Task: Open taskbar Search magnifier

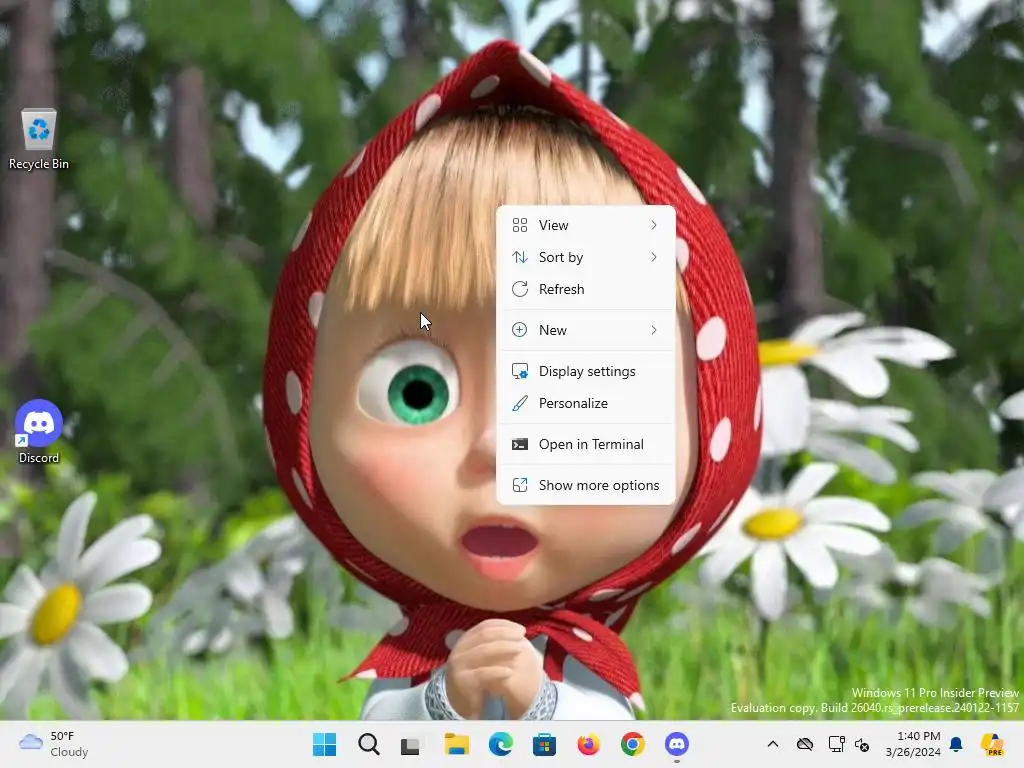Action: (368, 744)
